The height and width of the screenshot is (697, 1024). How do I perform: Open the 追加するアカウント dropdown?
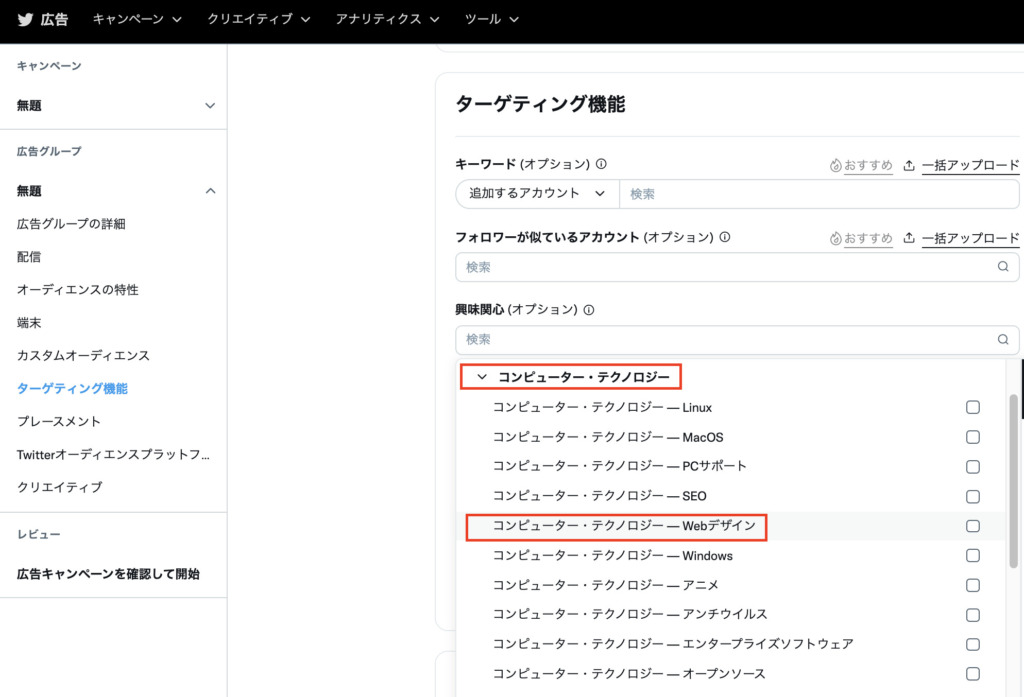537,194
